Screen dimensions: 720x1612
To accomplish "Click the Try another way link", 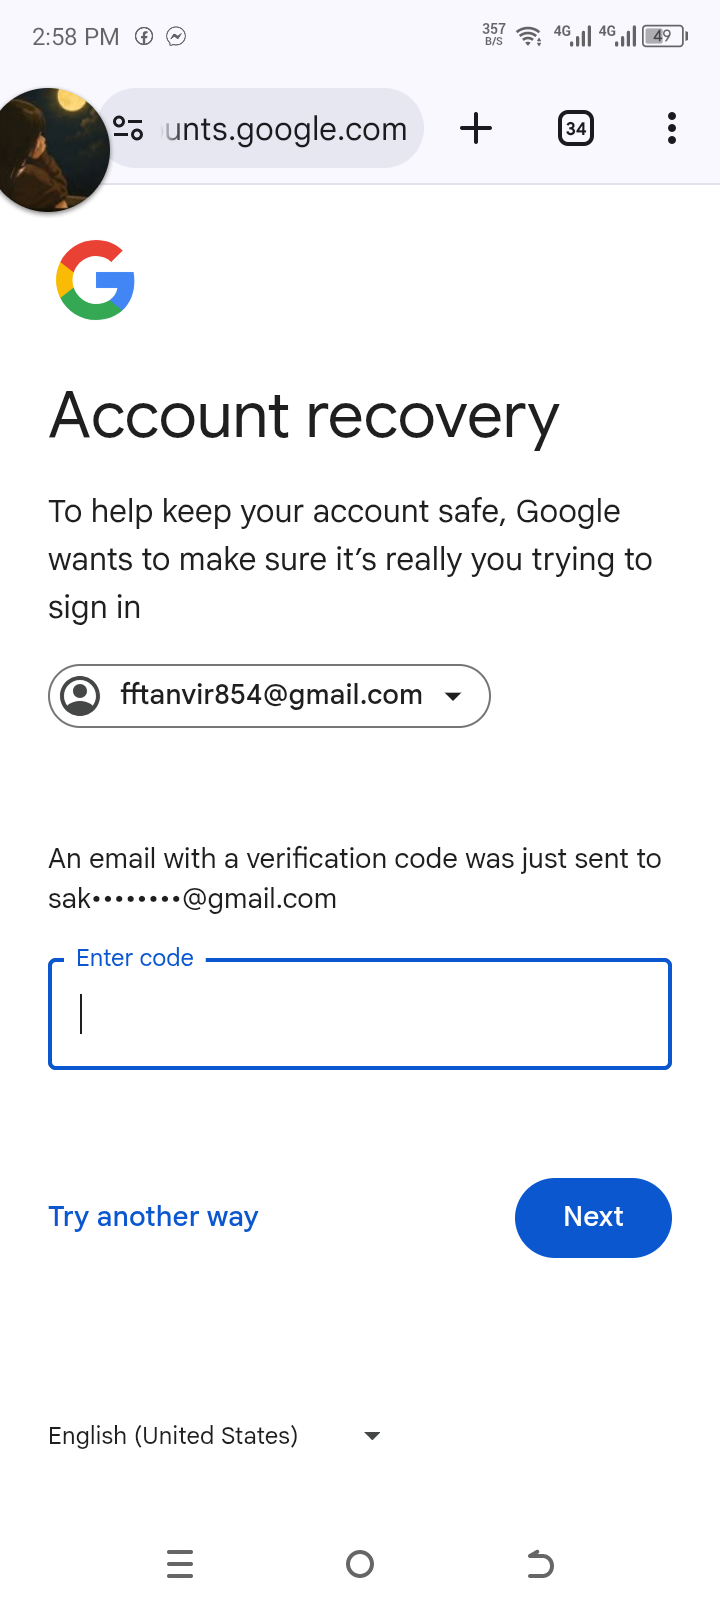I will click(153, 1217).
